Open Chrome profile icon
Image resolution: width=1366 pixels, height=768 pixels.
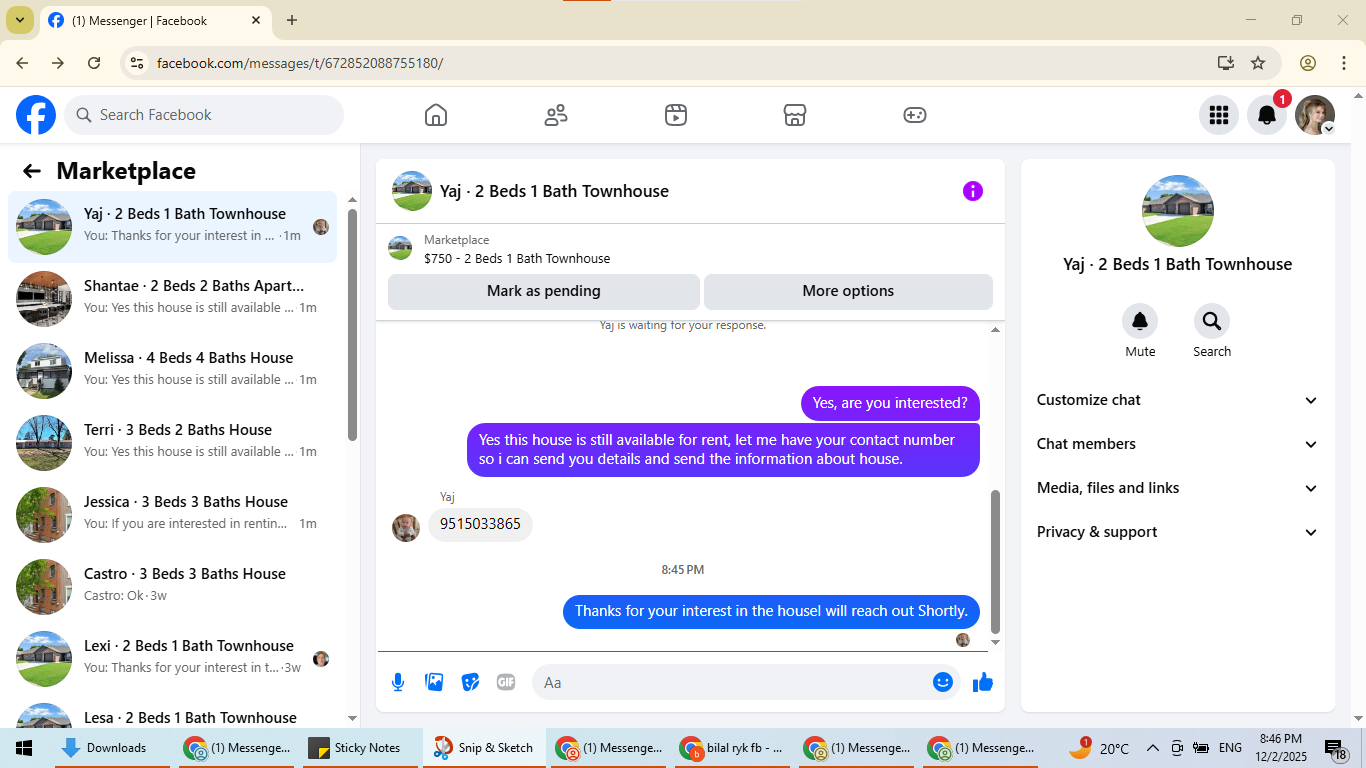[1308, 63]
